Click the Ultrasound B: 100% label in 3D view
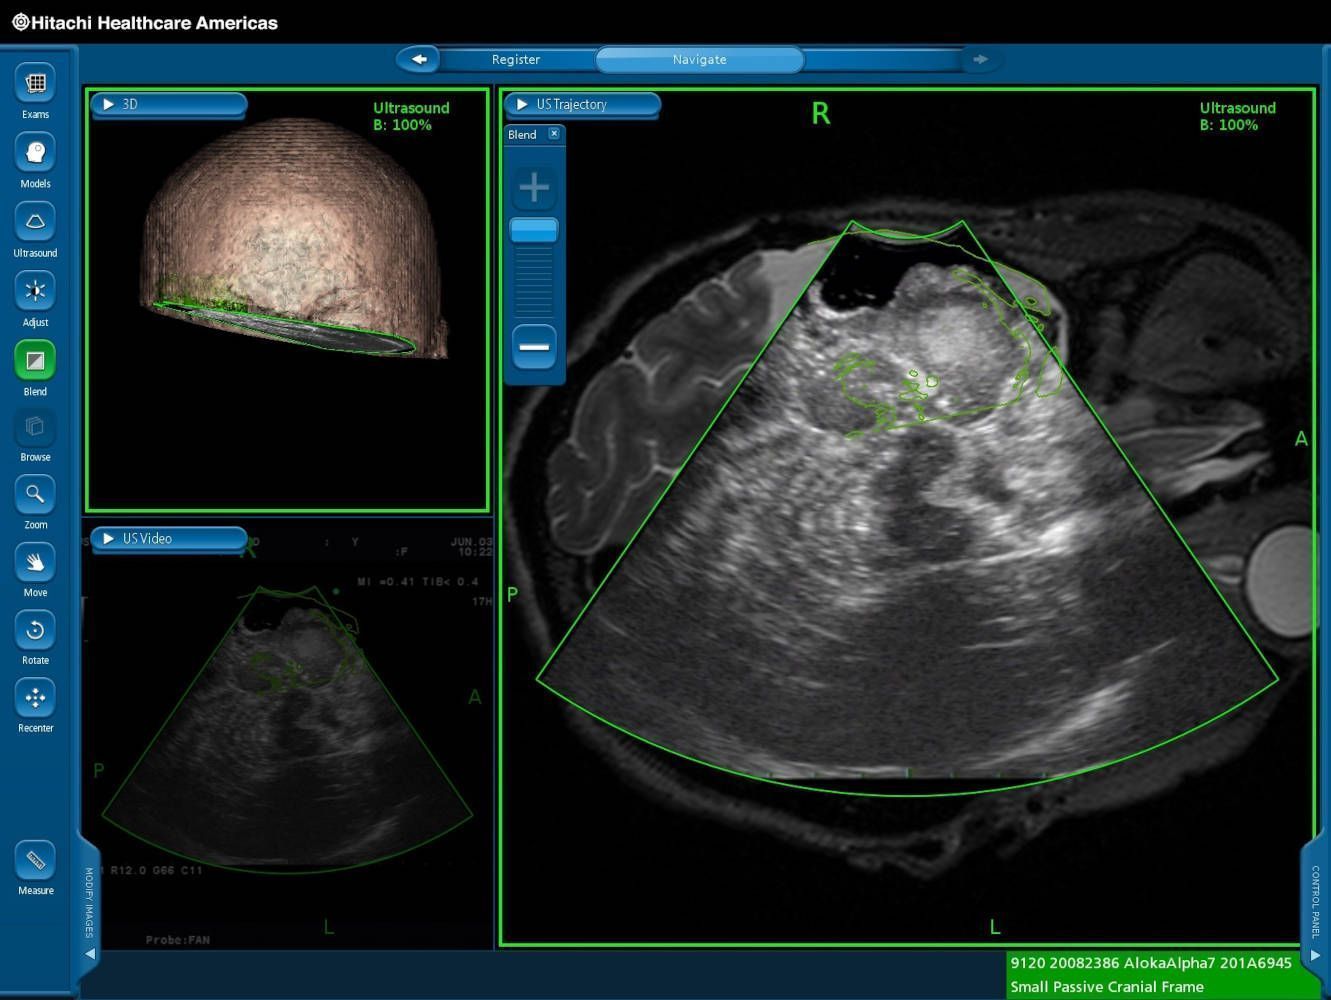1331x1000 pixels. coord(411,116)
